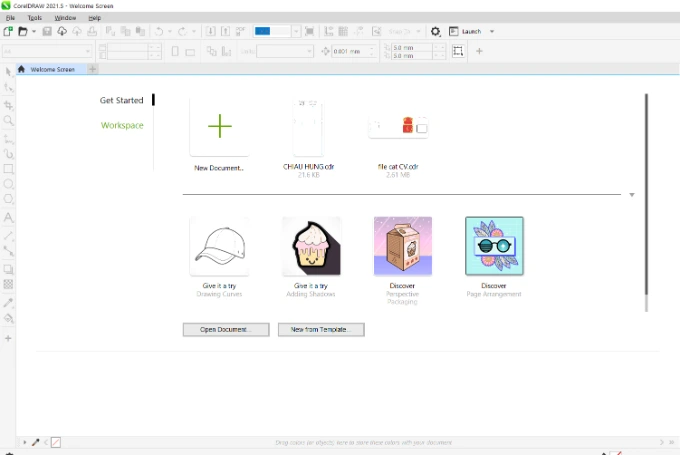Viewport: 680px width, 455px height.
Task: Switch to the Workspace section
Action: pos(122,125)
